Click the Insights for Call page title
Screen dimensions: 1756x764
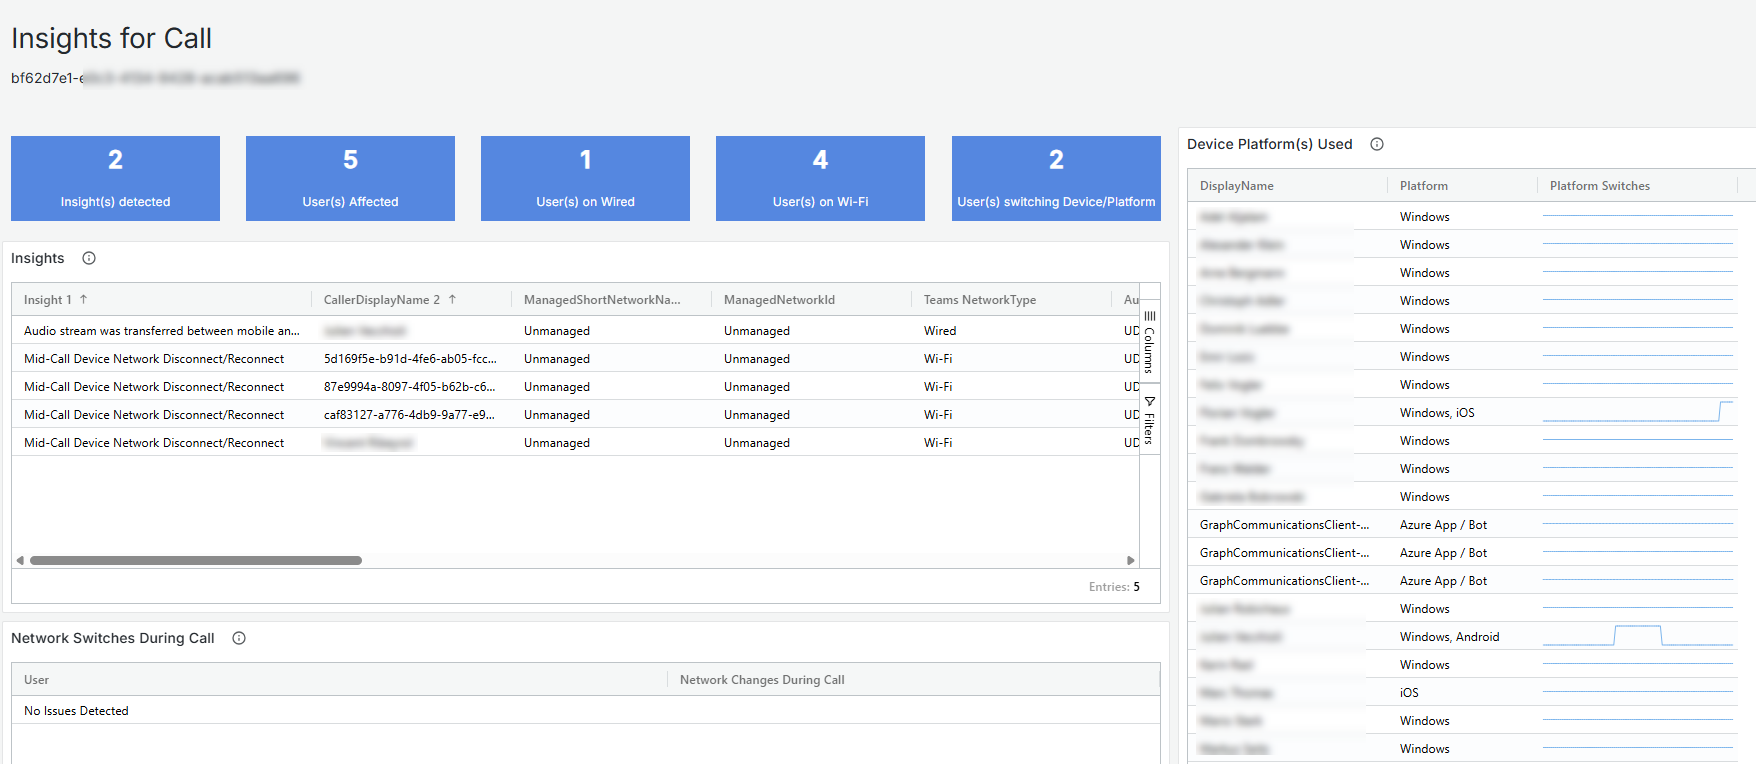111,38
